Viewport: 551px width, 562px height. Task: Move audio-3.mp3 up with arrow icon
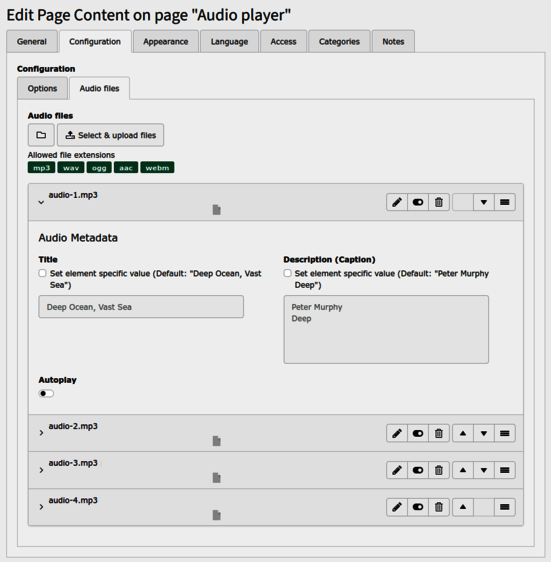coord(463,470)
